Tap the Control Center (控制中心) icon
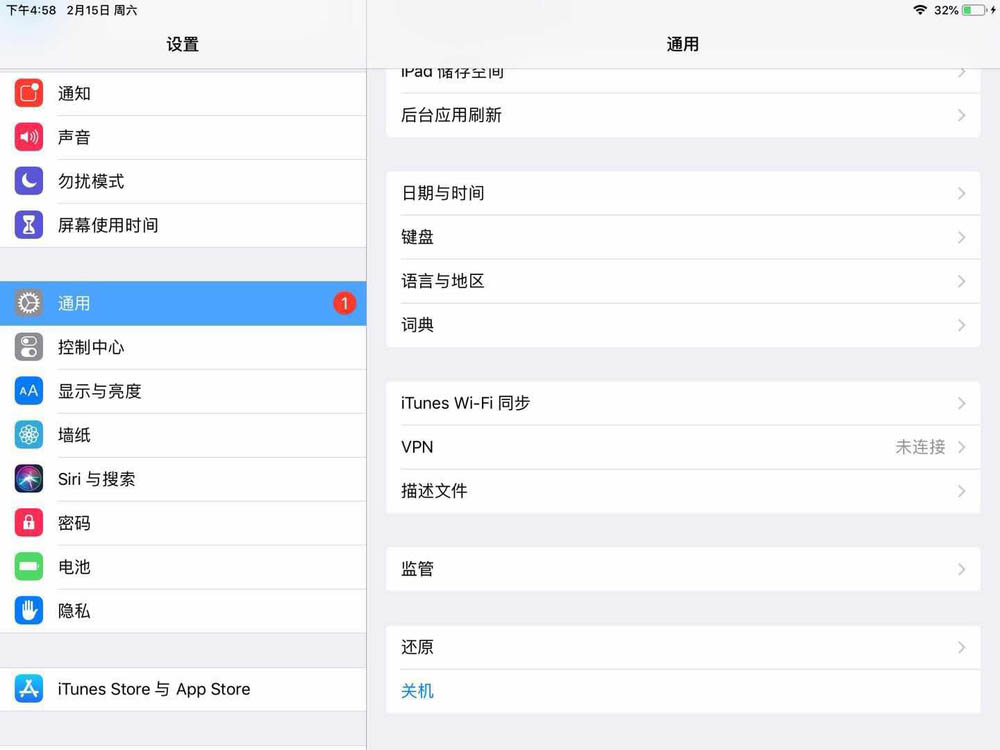This screenshot has height=750, width=1000. coord(29,348)
